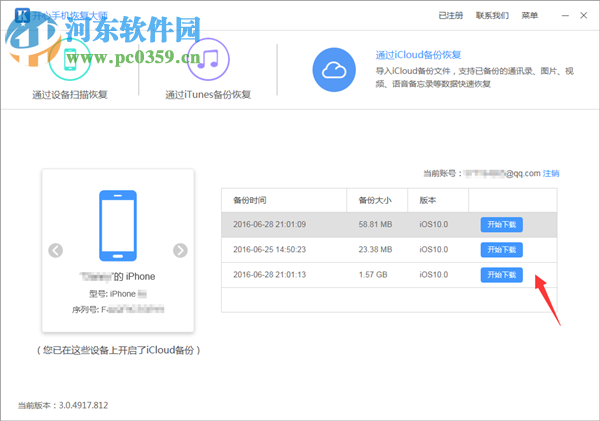Show previous device with left arrow
The width and height of the screenshot is (600, 421).
[55, 251]
